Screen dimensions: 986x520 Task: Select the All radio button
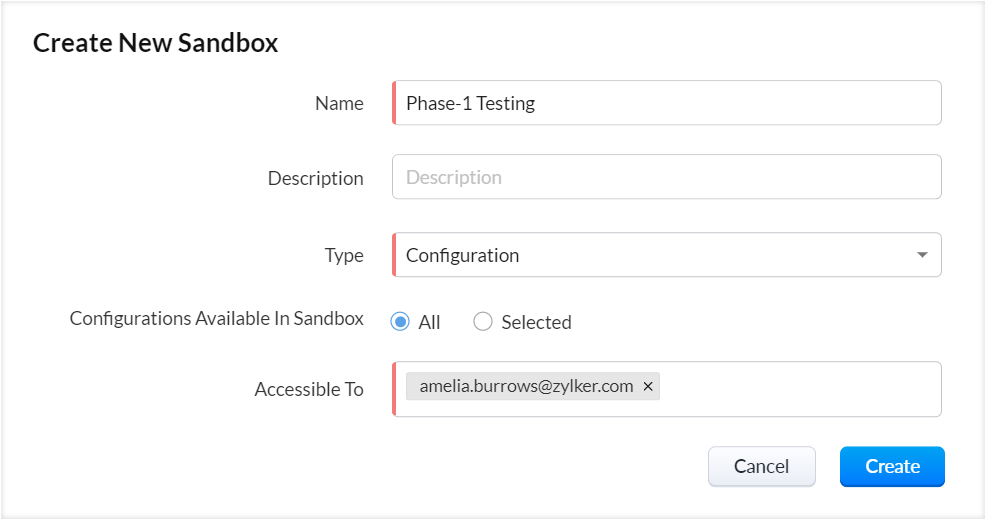tap(400, 322)
